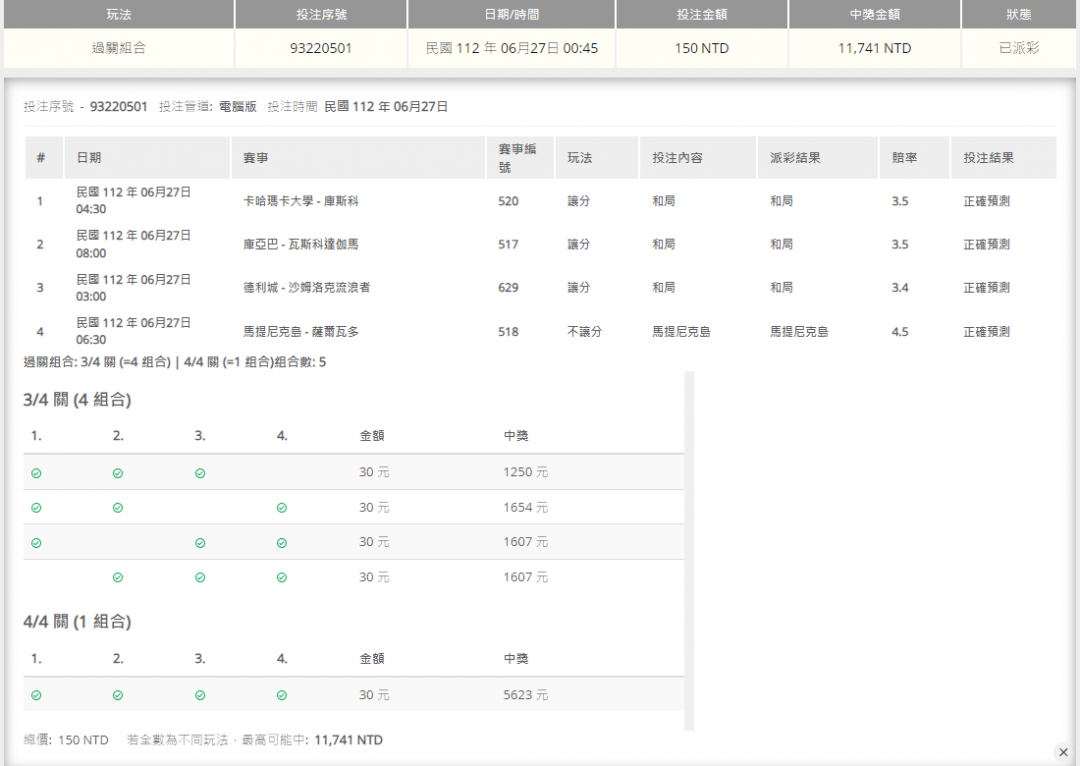The width and height of the screenshot is (1080, 766).
Task: Click the 投注結果 column header
Action: coord(989,158)
